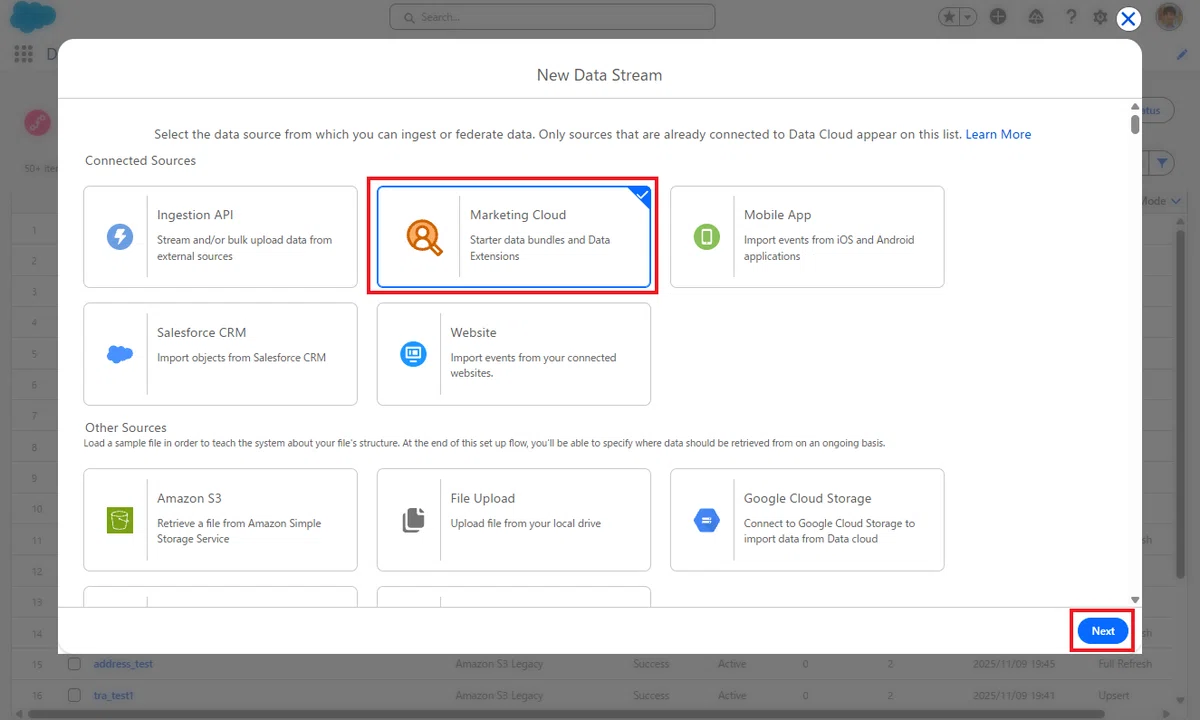Click the Connected Sources heading
1200x720 pixels.
click(140, 160)
